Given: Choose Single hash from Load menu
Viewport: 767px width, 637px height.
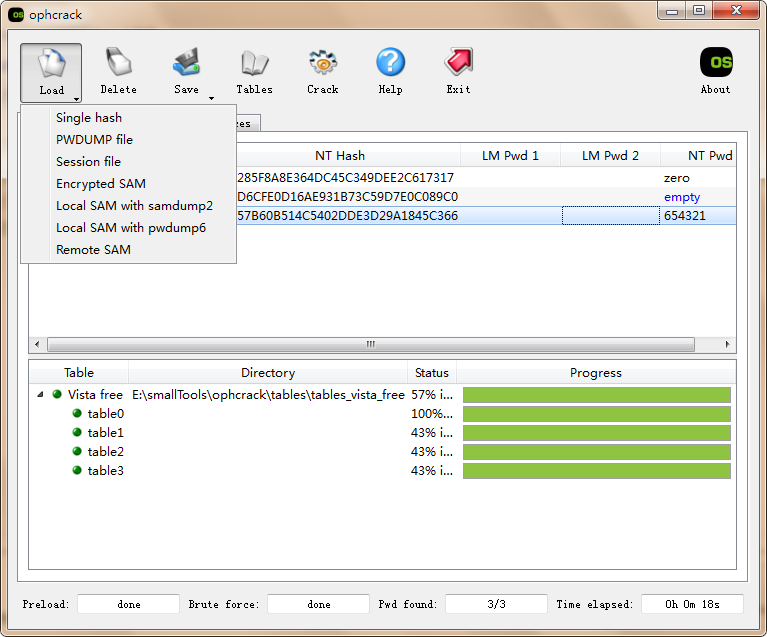Looking at the screenshot, I should pyautogui.click(x=129, y=117).
